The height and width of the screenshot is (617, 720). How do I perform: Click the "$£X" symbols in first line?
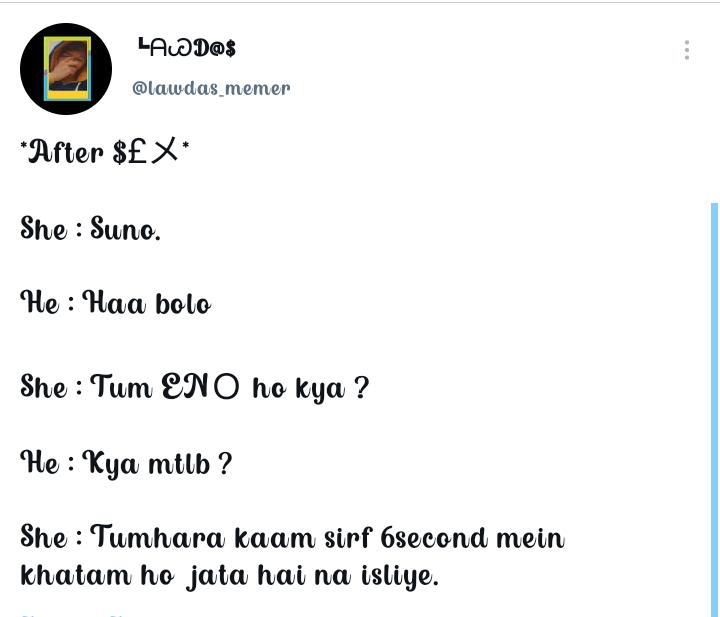(x=145, y=152)
